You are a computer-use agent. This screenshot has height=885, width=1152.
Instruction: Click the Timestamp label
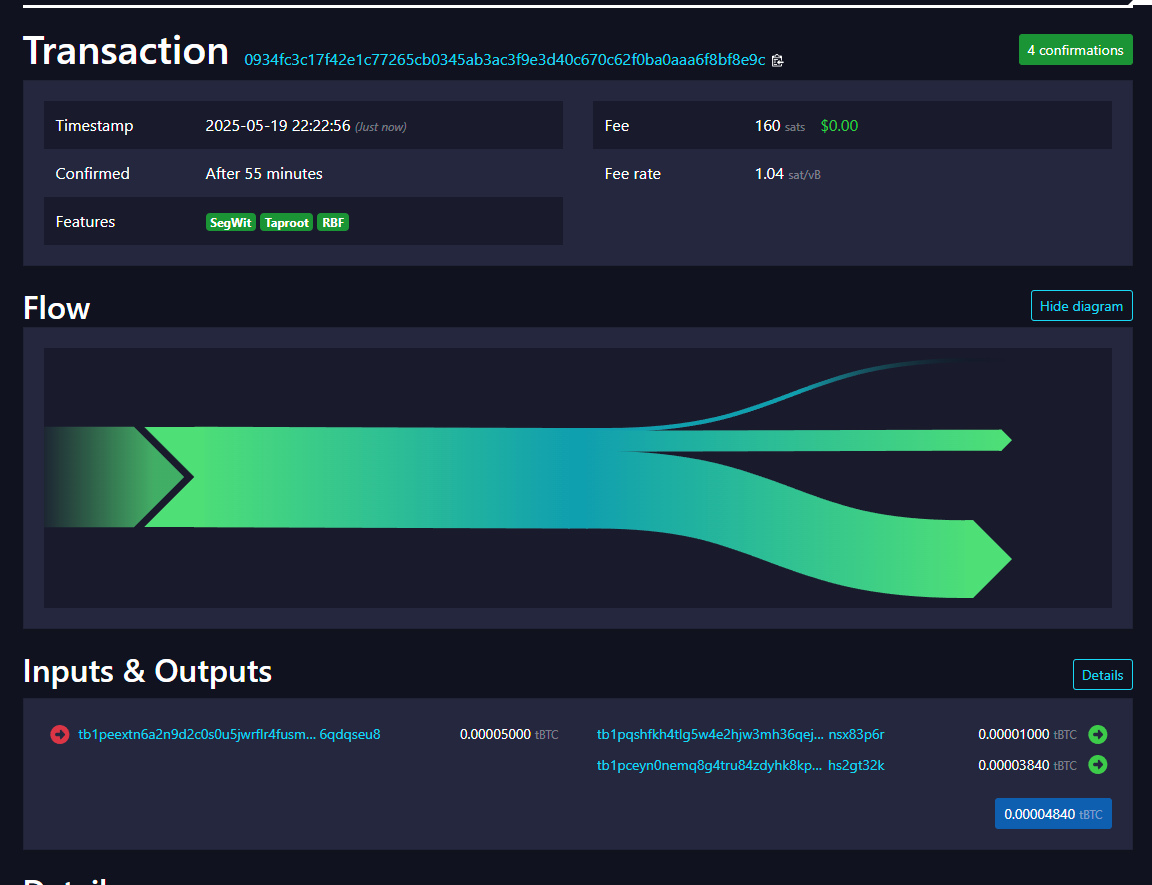tap(95, 126)
